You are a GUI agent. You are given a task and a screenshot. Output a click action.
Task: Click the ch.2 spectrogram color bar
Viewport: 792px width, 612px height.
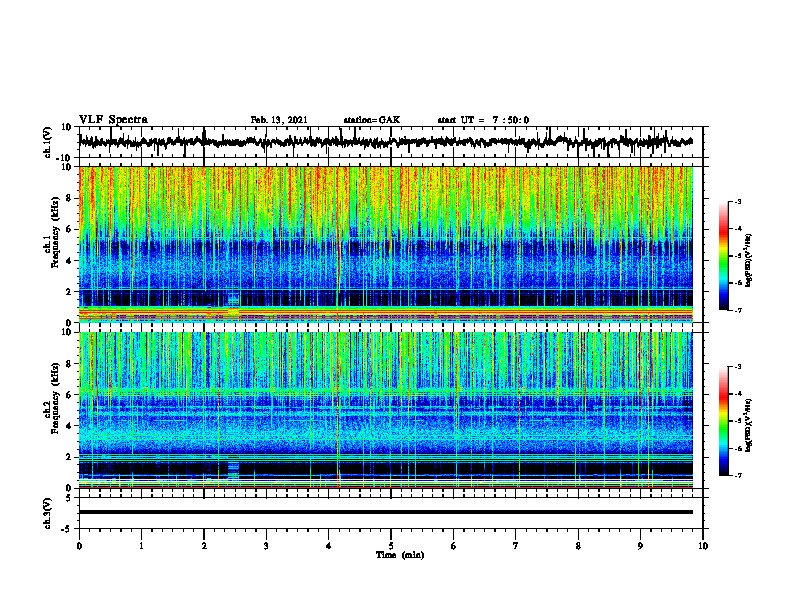(724, 421)
